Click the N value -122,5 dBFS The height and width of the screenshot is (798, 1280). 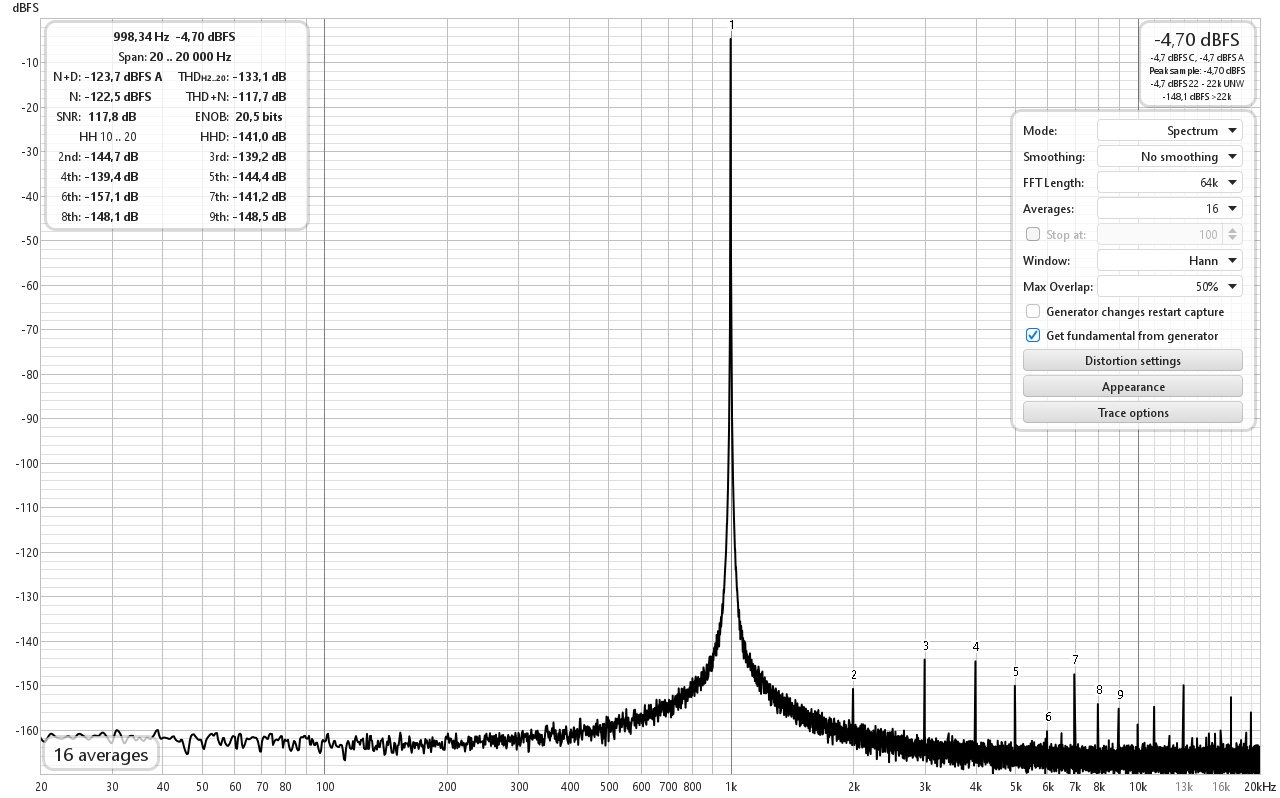118,97
